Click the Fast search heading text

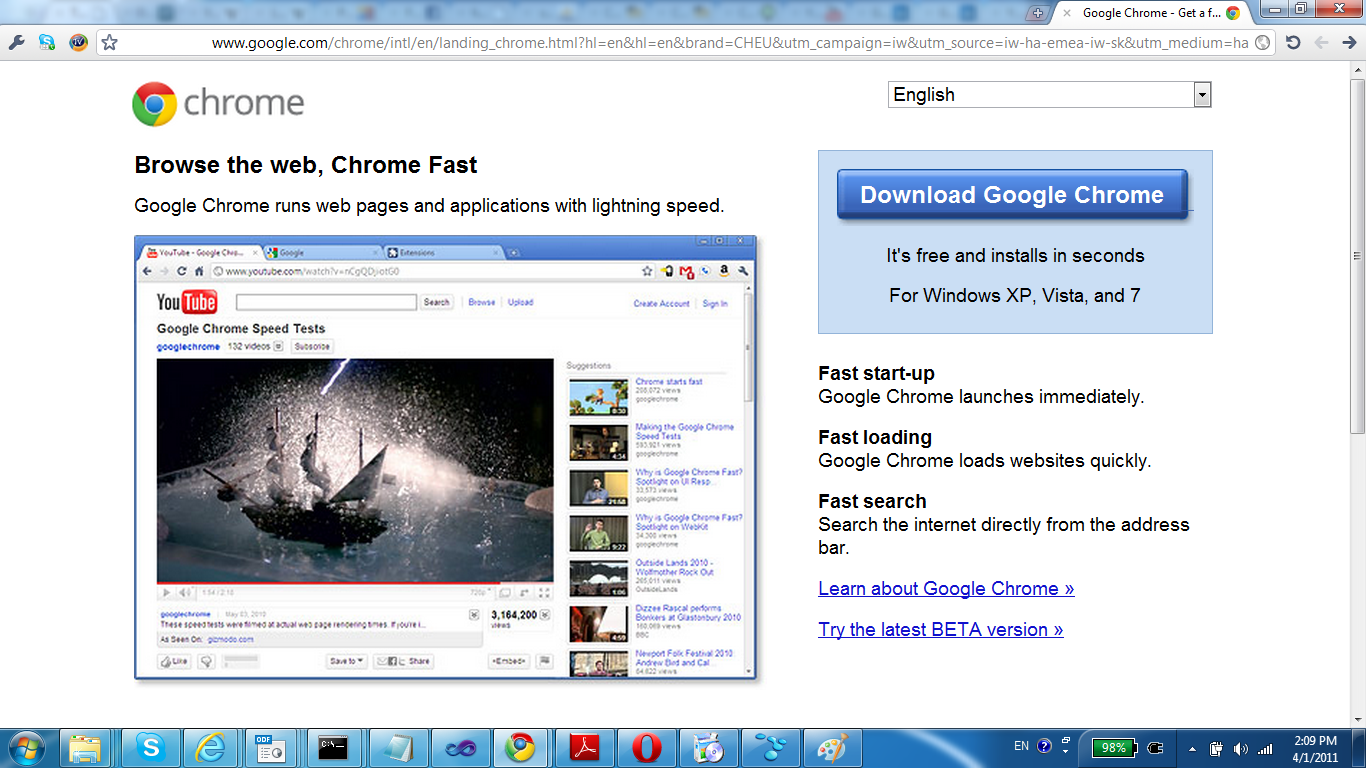[x=872, y=501]
